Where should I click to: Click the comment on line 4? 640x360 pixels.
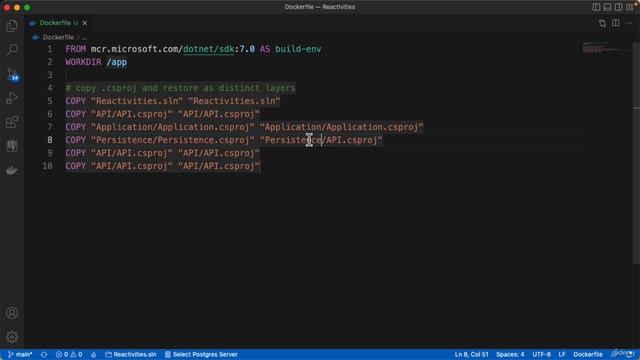pyautogui.click(x=180, y=88)
